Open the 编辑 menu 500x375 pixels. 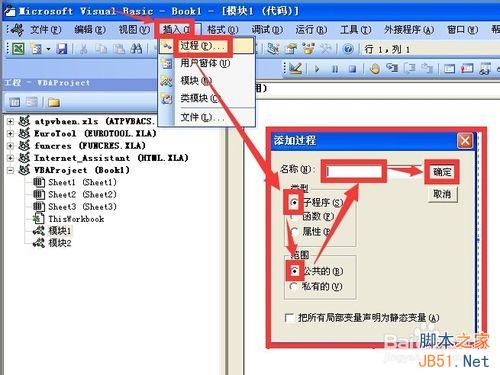[90, 30]
